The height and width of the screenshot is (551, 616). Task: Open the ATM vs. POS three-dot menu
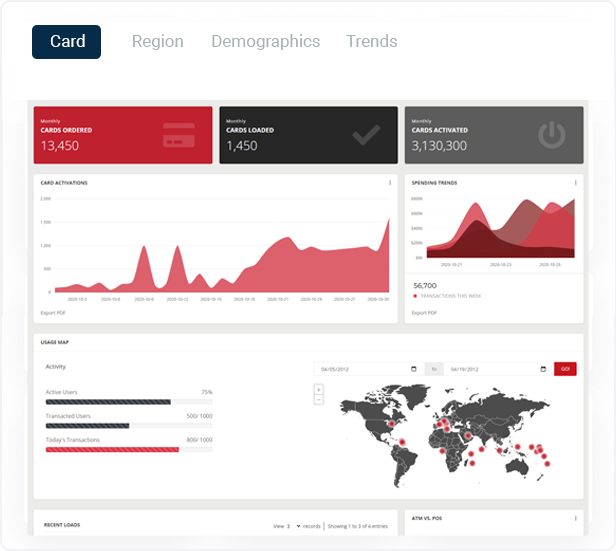tap(576, 518)
